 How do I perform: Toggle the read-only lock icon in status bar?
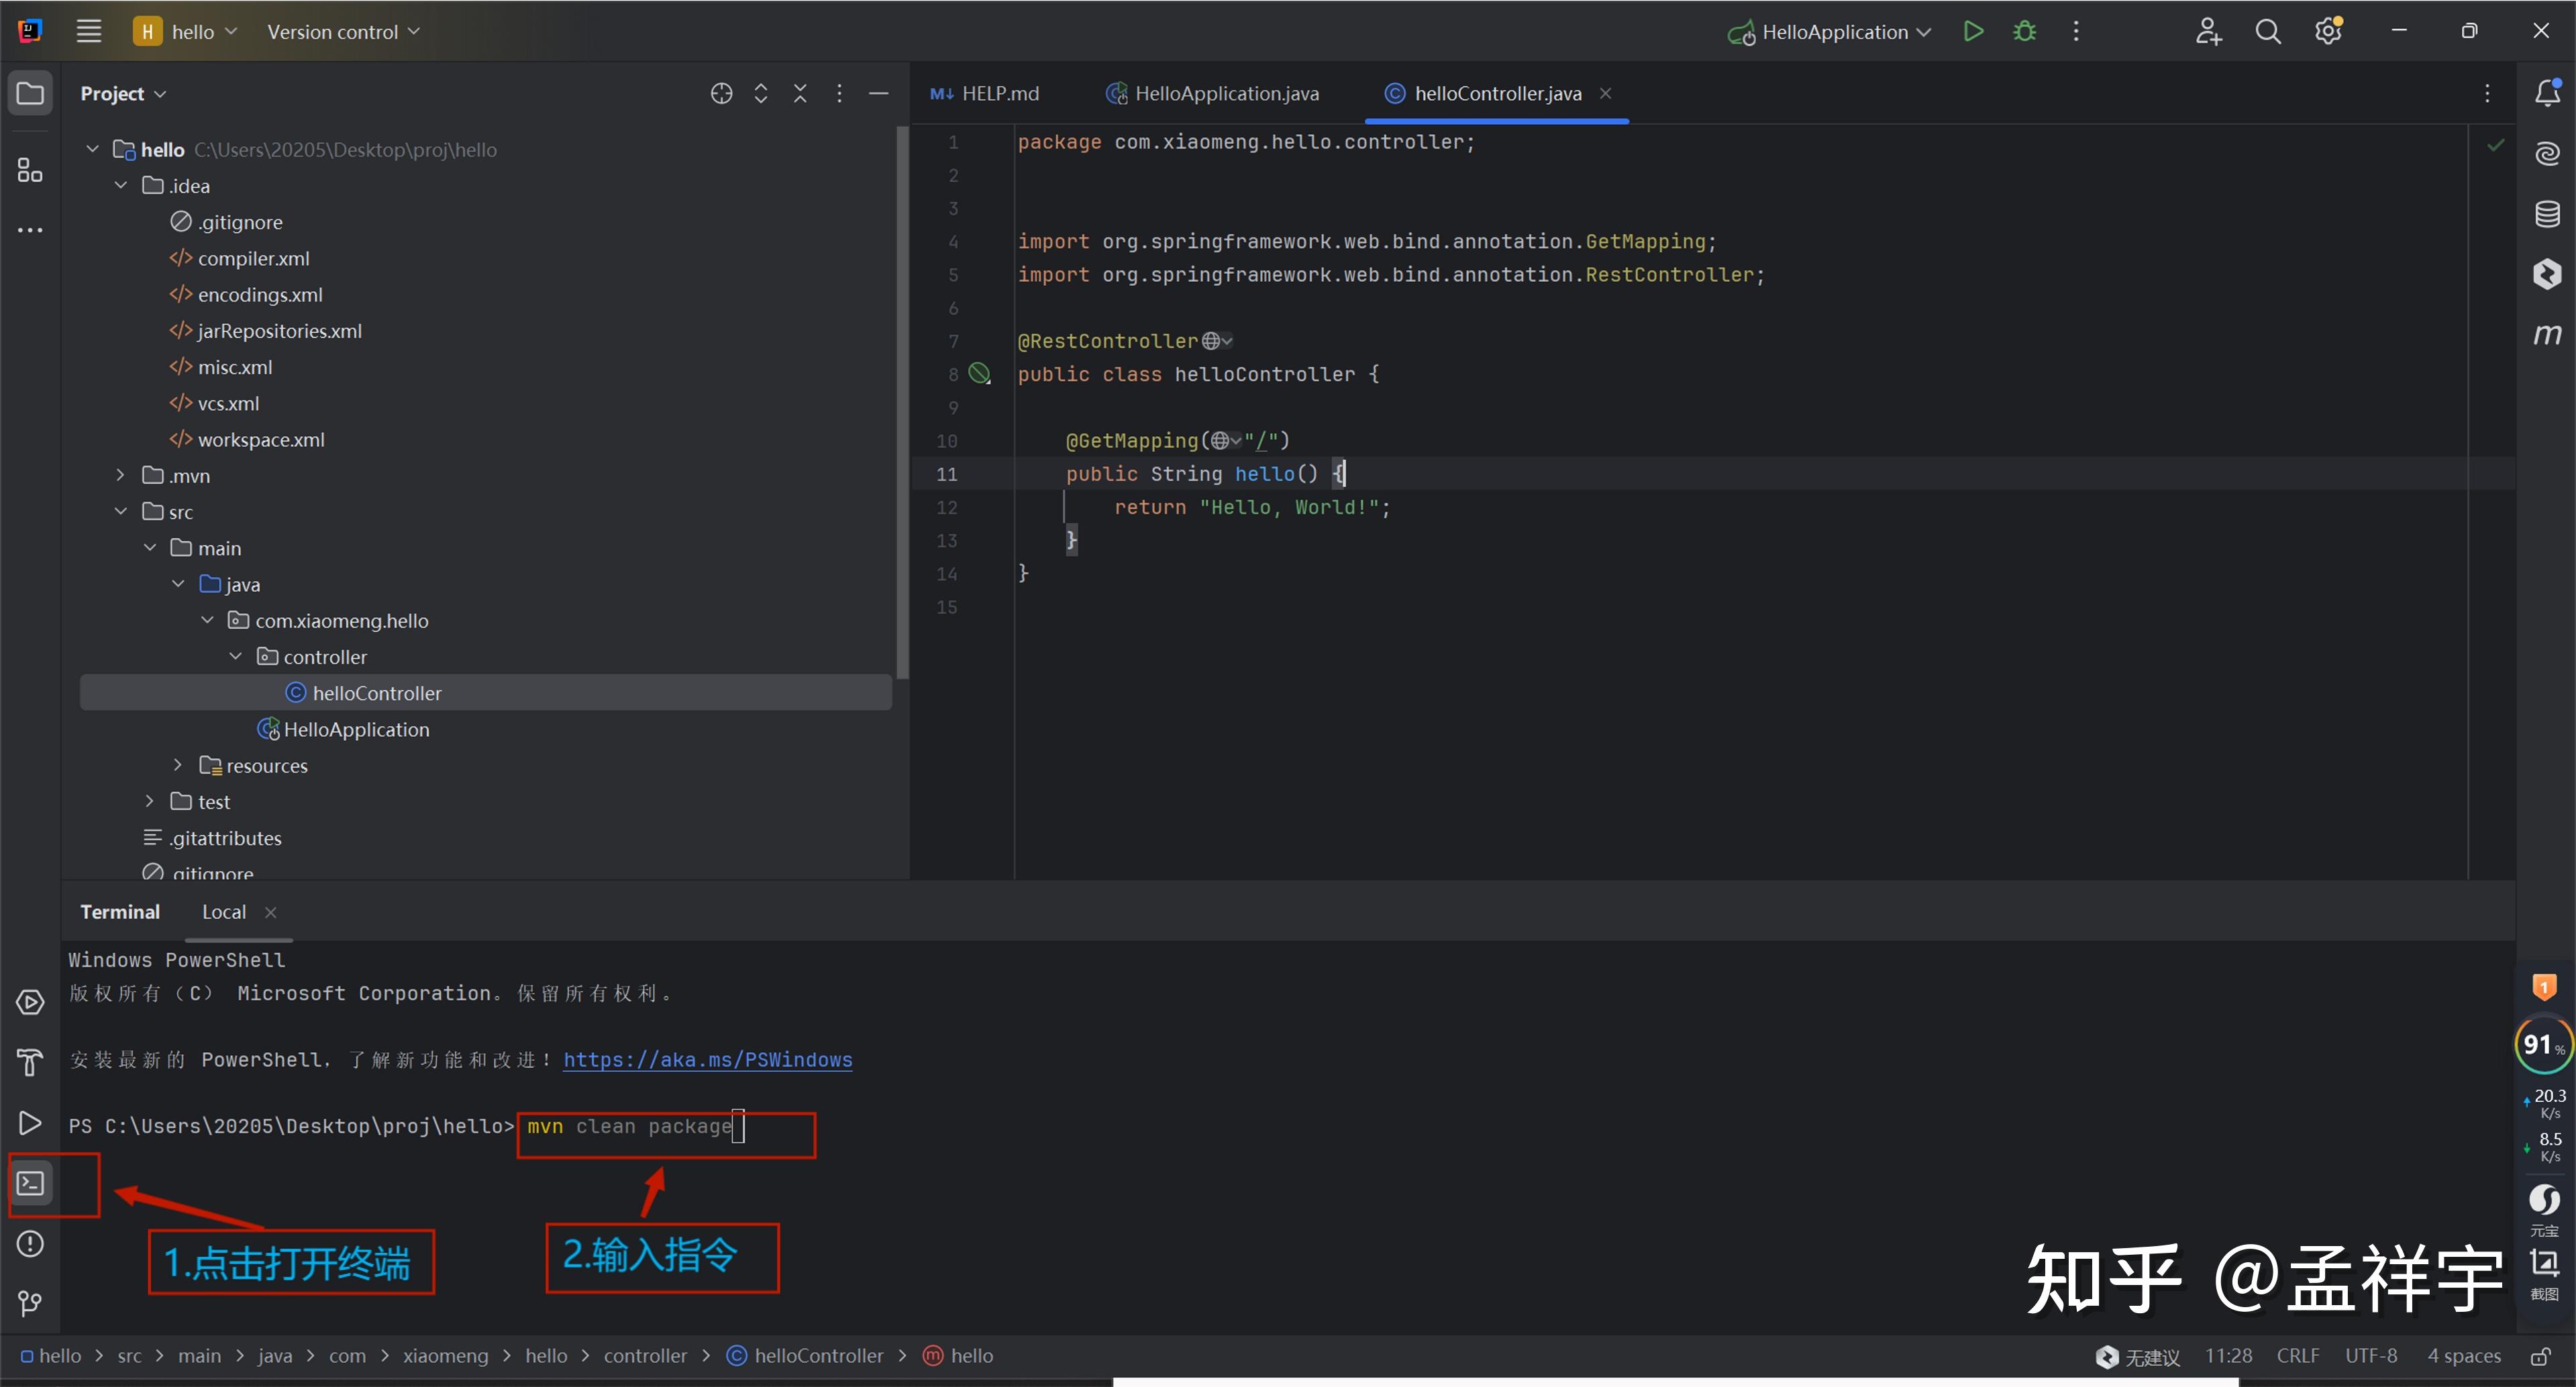click(x=2539, y=1356)
